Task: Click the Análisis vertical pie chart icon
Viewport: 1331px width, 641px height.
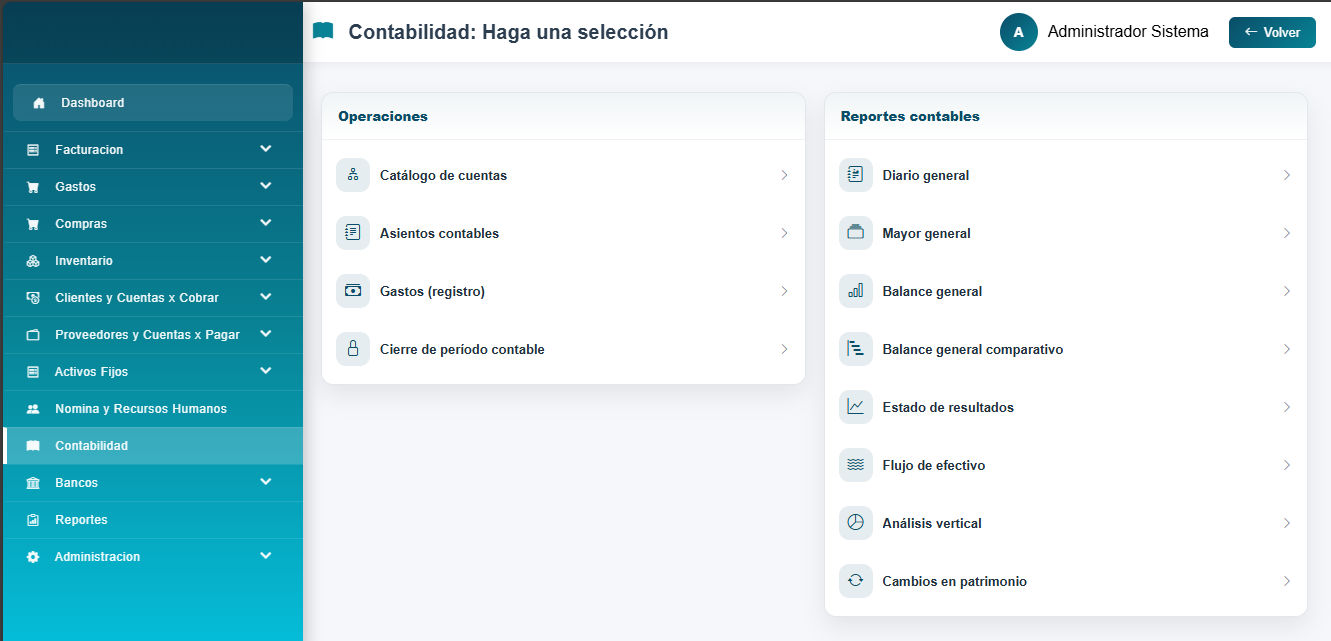Action: 855,523
